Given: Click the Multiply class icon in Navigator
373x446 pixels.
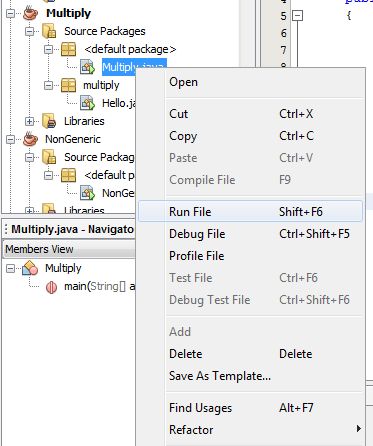Looking at the screenshot, I should point(30,268).
